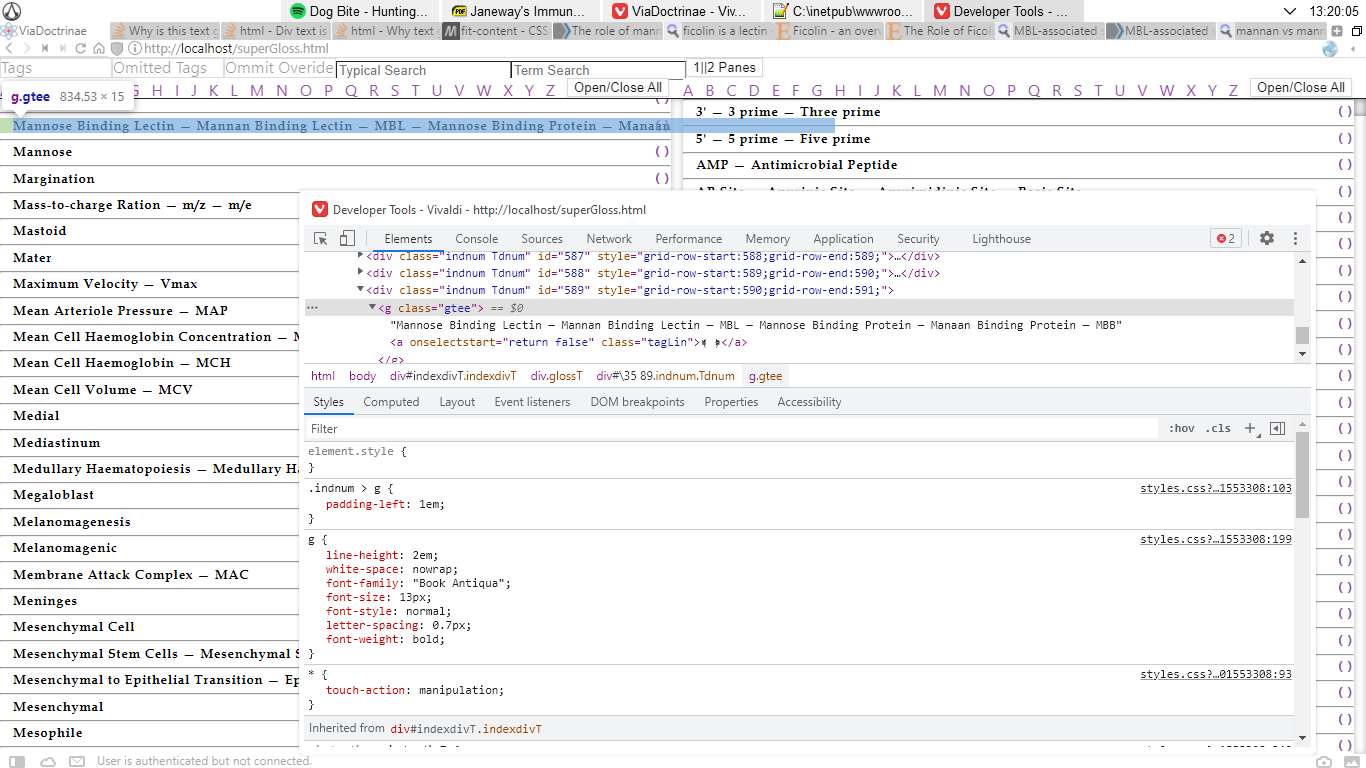Select the inspect element picker icon

point(321,238)
